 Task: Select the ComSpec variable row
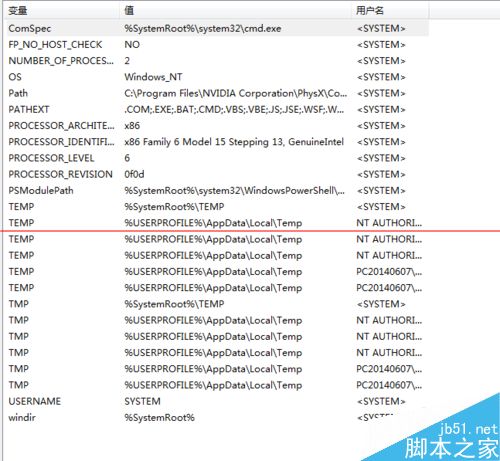(x=217, y=28)
